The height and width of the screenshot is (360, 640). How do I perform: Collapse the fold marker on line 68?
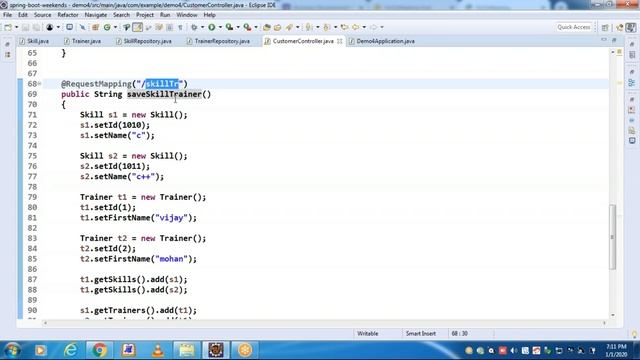click(x=40, y=84)
